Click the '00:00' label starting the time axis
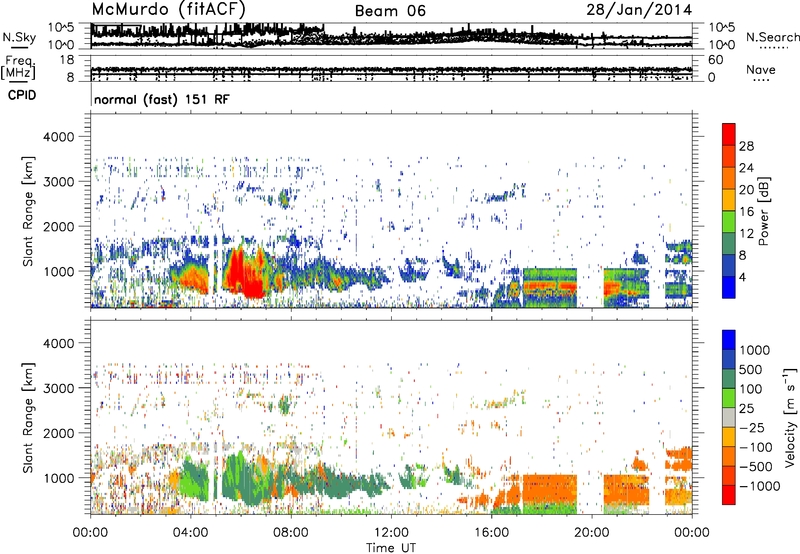The image size is (800, 554). [90, 533]
